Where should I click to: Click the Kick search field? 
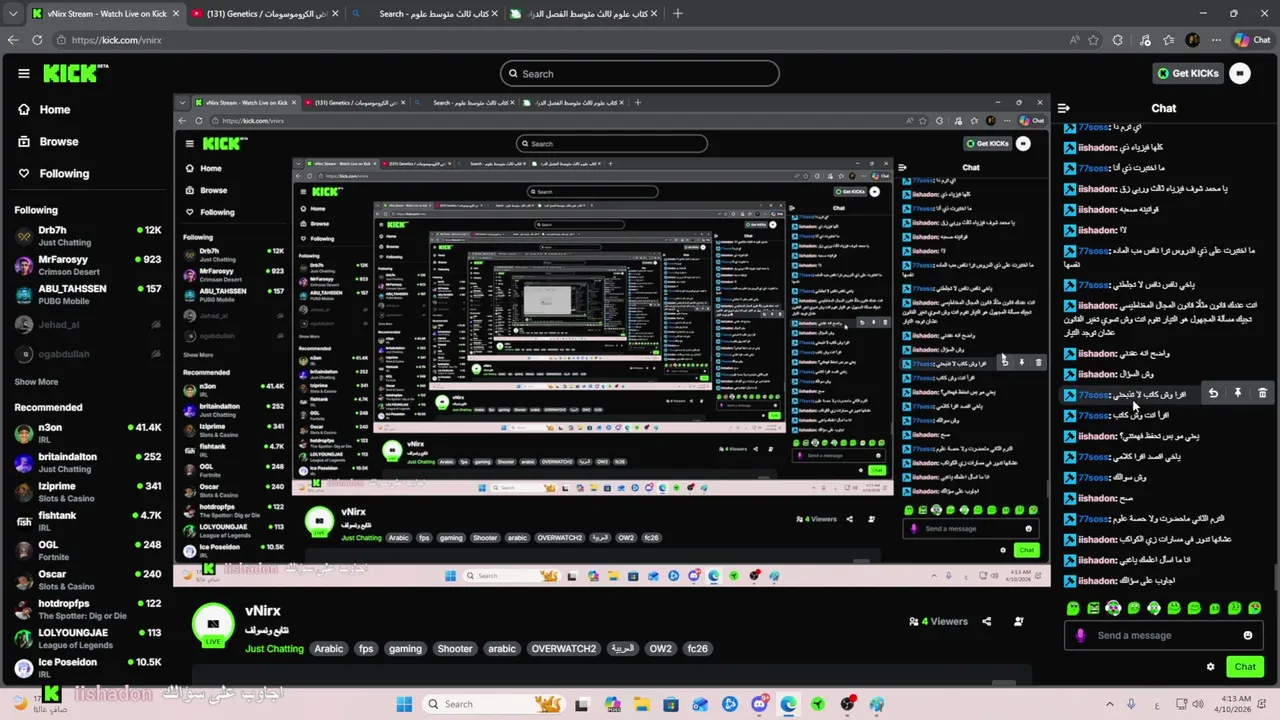[x=640, y=73]
